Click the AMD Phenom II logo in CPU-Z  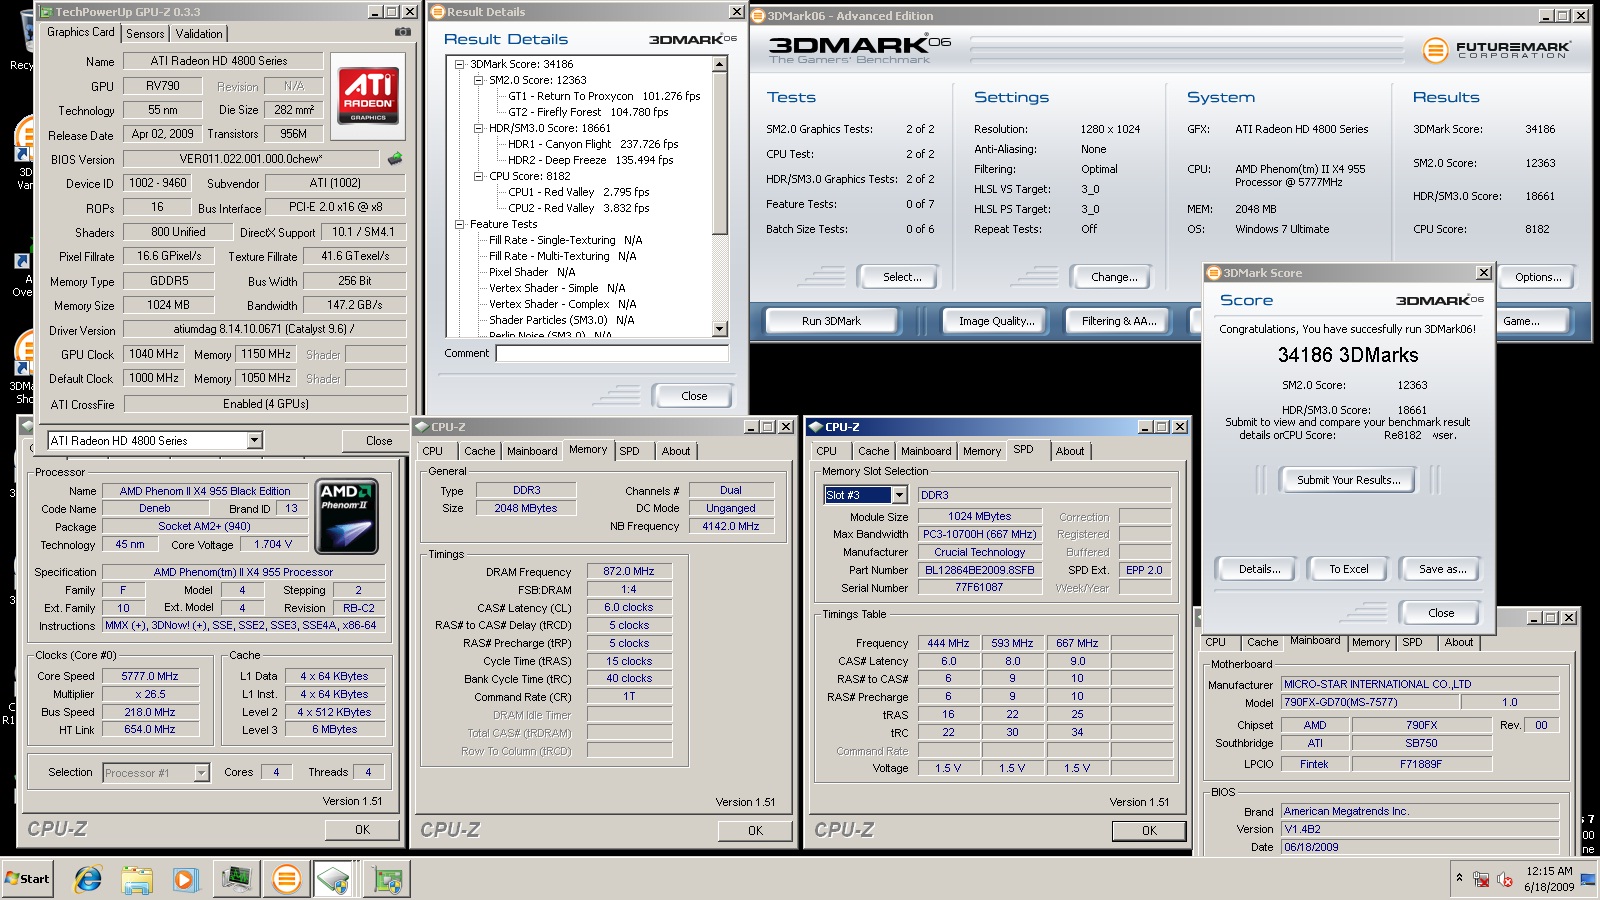[x=346, y=516]
